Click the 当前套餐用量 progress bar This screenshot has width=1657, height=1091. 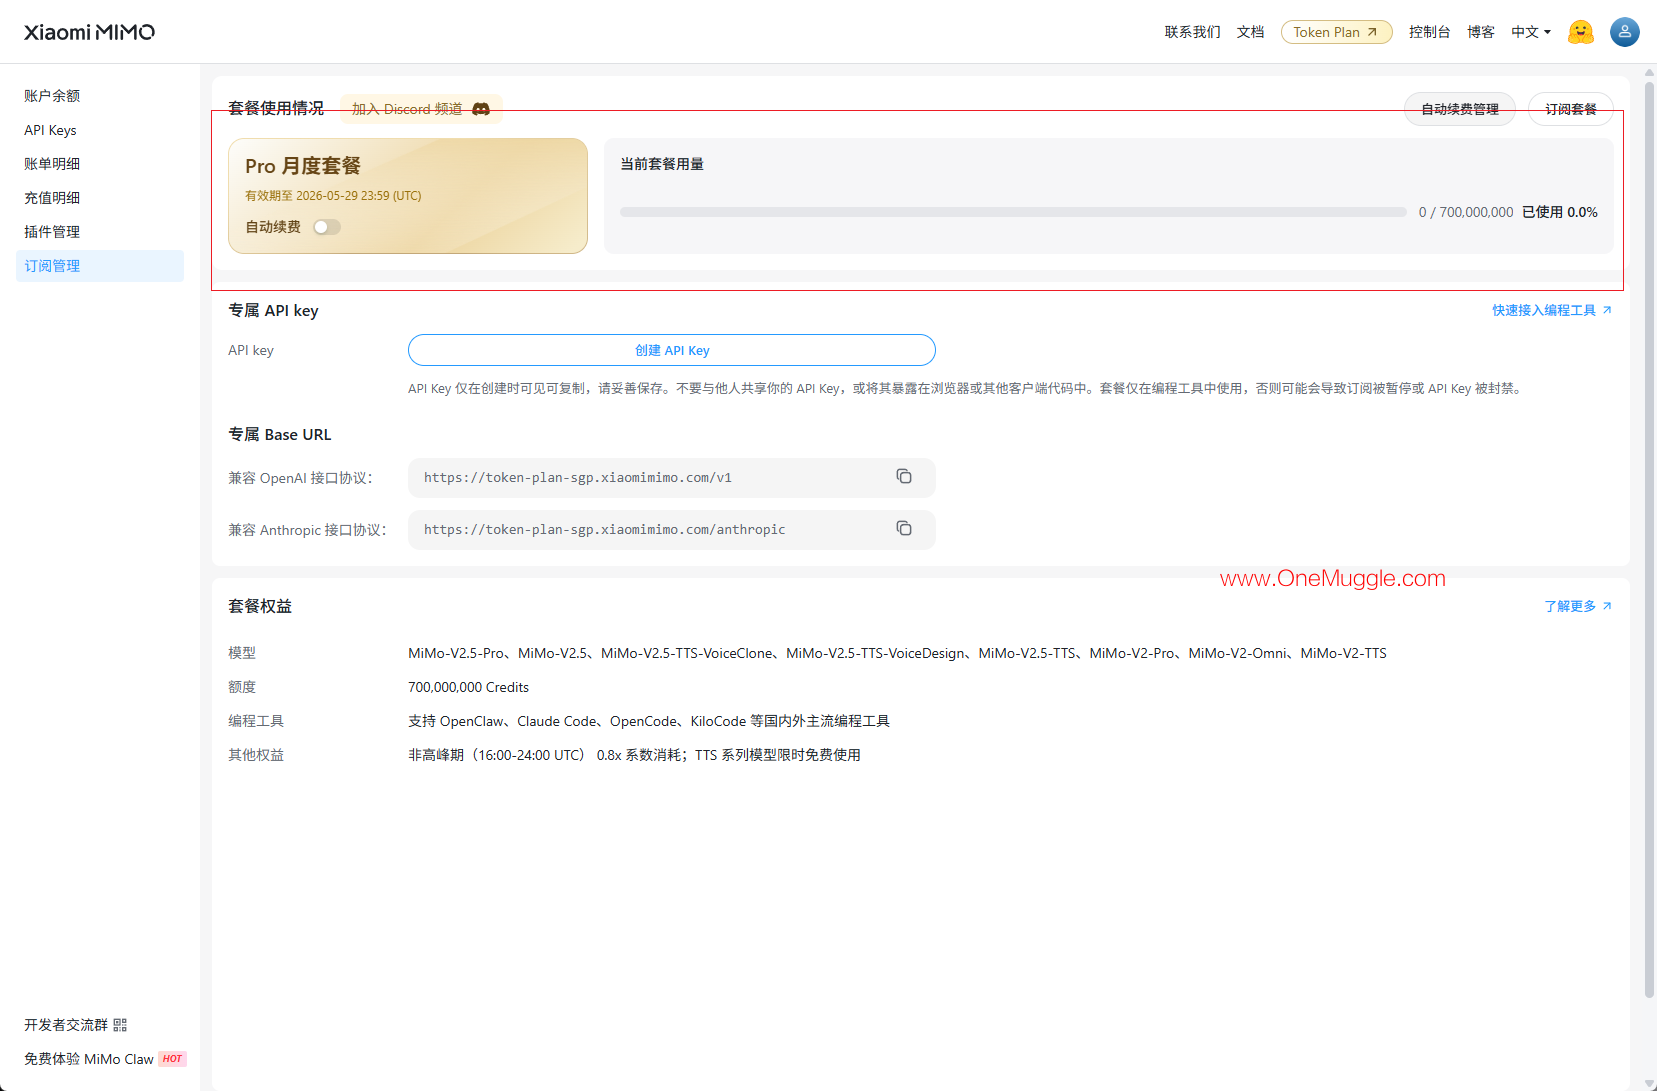point(1013,212)
